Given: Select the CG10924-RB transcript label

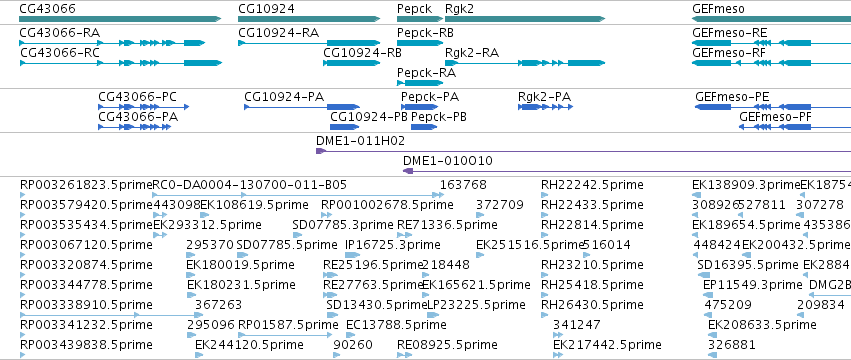Looking at the screenshot, I should 362,53.
